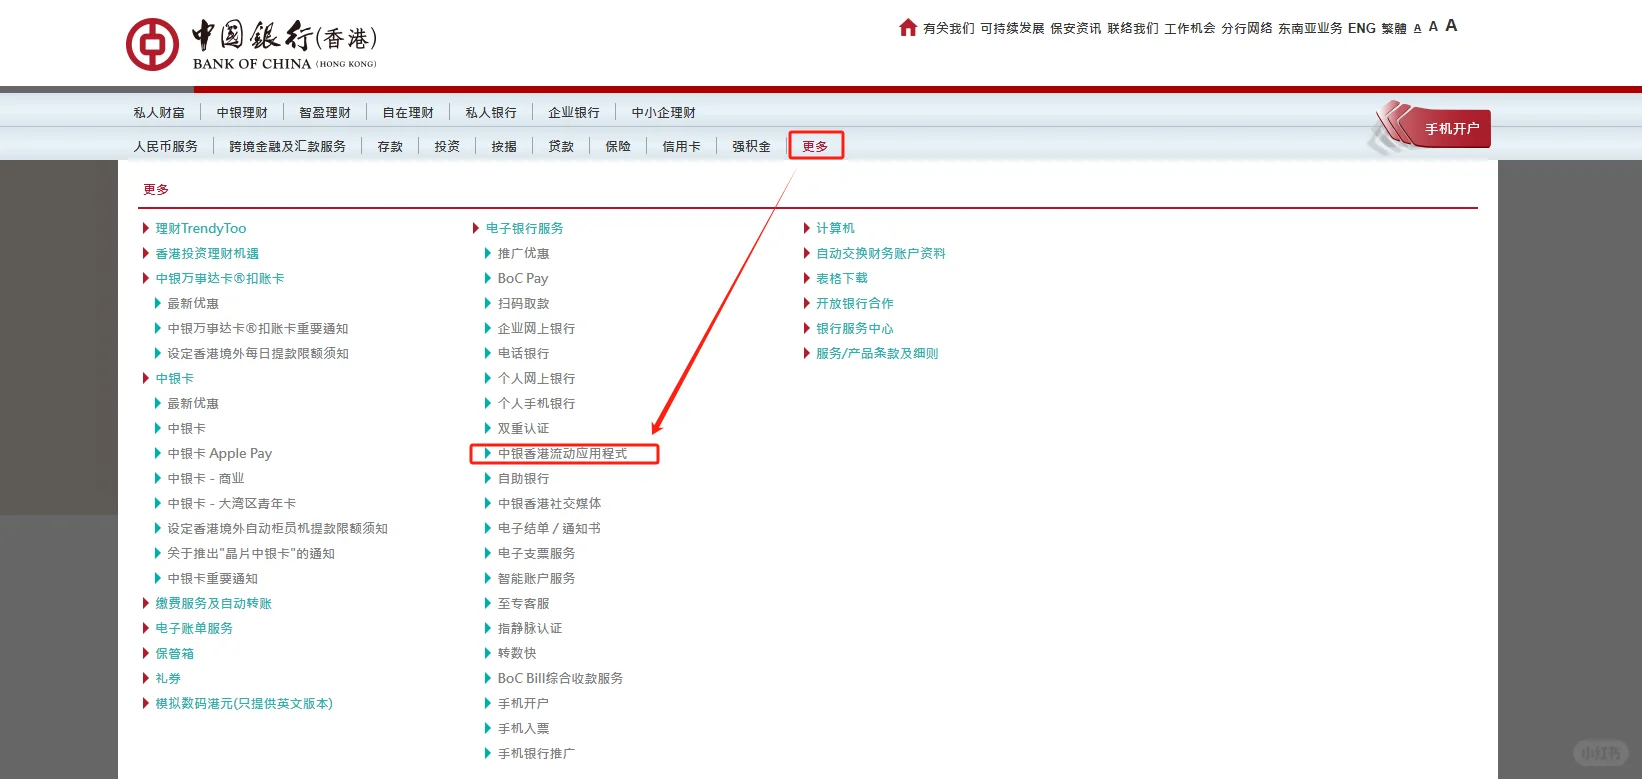Open 个人网上银行 link
The height and width of the screenshot is (779, 1642).
pyautogui.click(x=536, y=379)
